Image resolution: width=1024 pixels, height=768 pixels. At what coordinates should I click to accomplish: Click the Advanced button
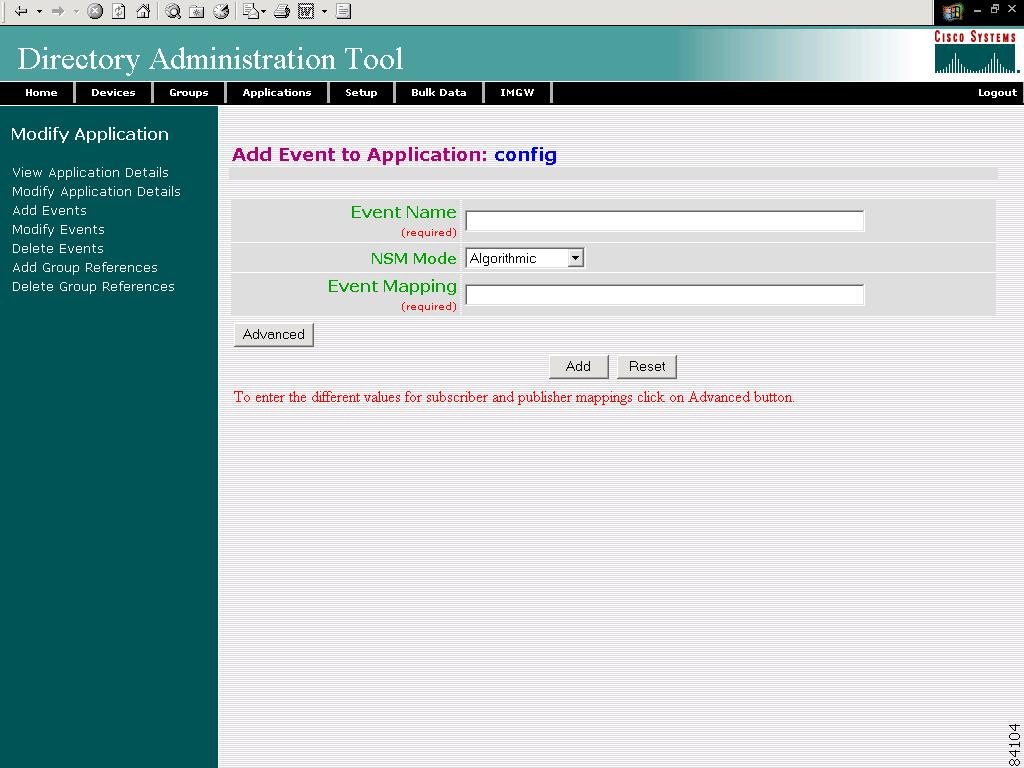pos(273,334)
